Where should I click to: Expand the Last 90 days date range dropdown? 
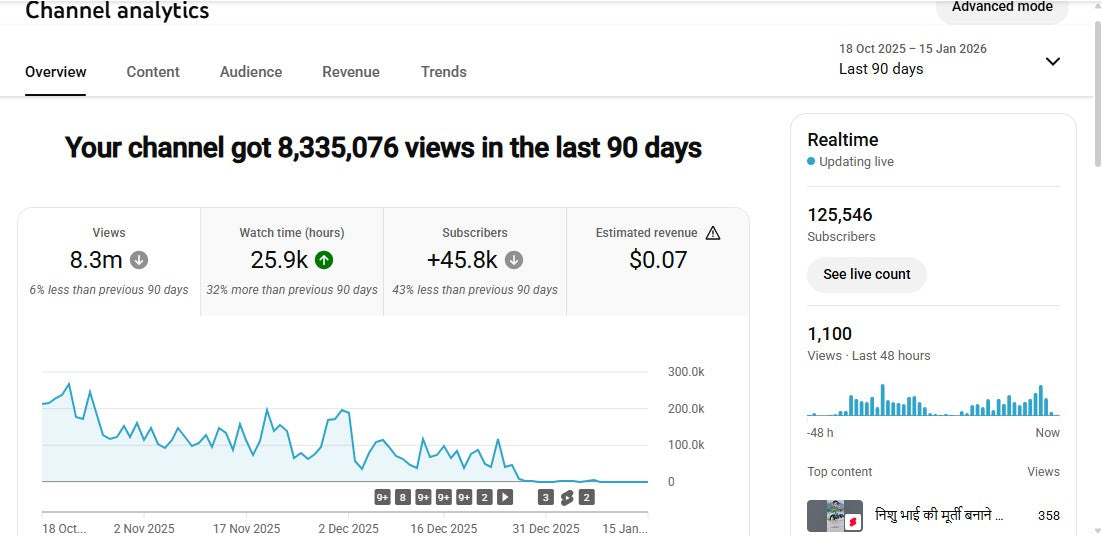click(881, 69)
